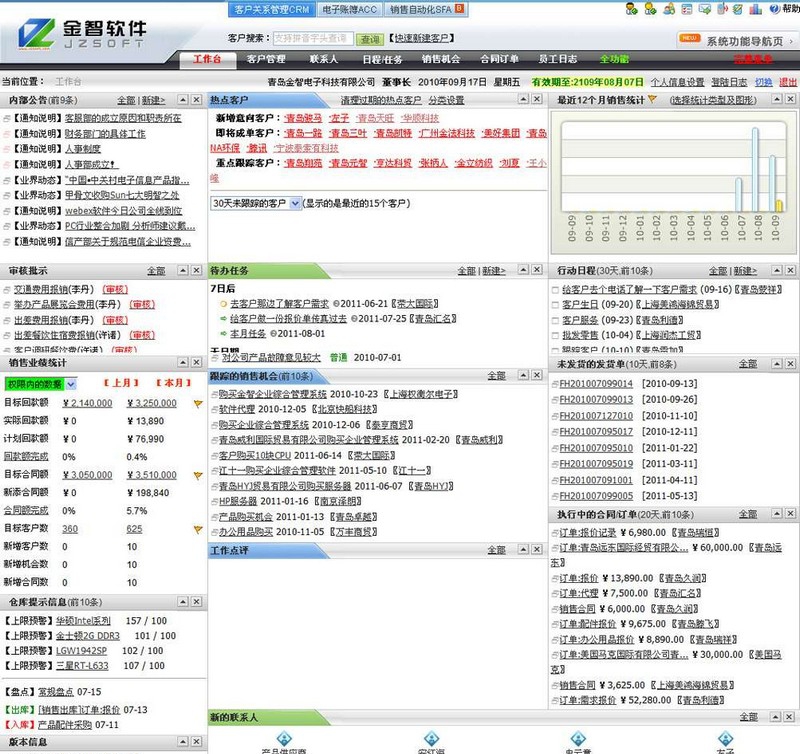
Task: Click the 查询 search button
Action: (x=369, y=39)
